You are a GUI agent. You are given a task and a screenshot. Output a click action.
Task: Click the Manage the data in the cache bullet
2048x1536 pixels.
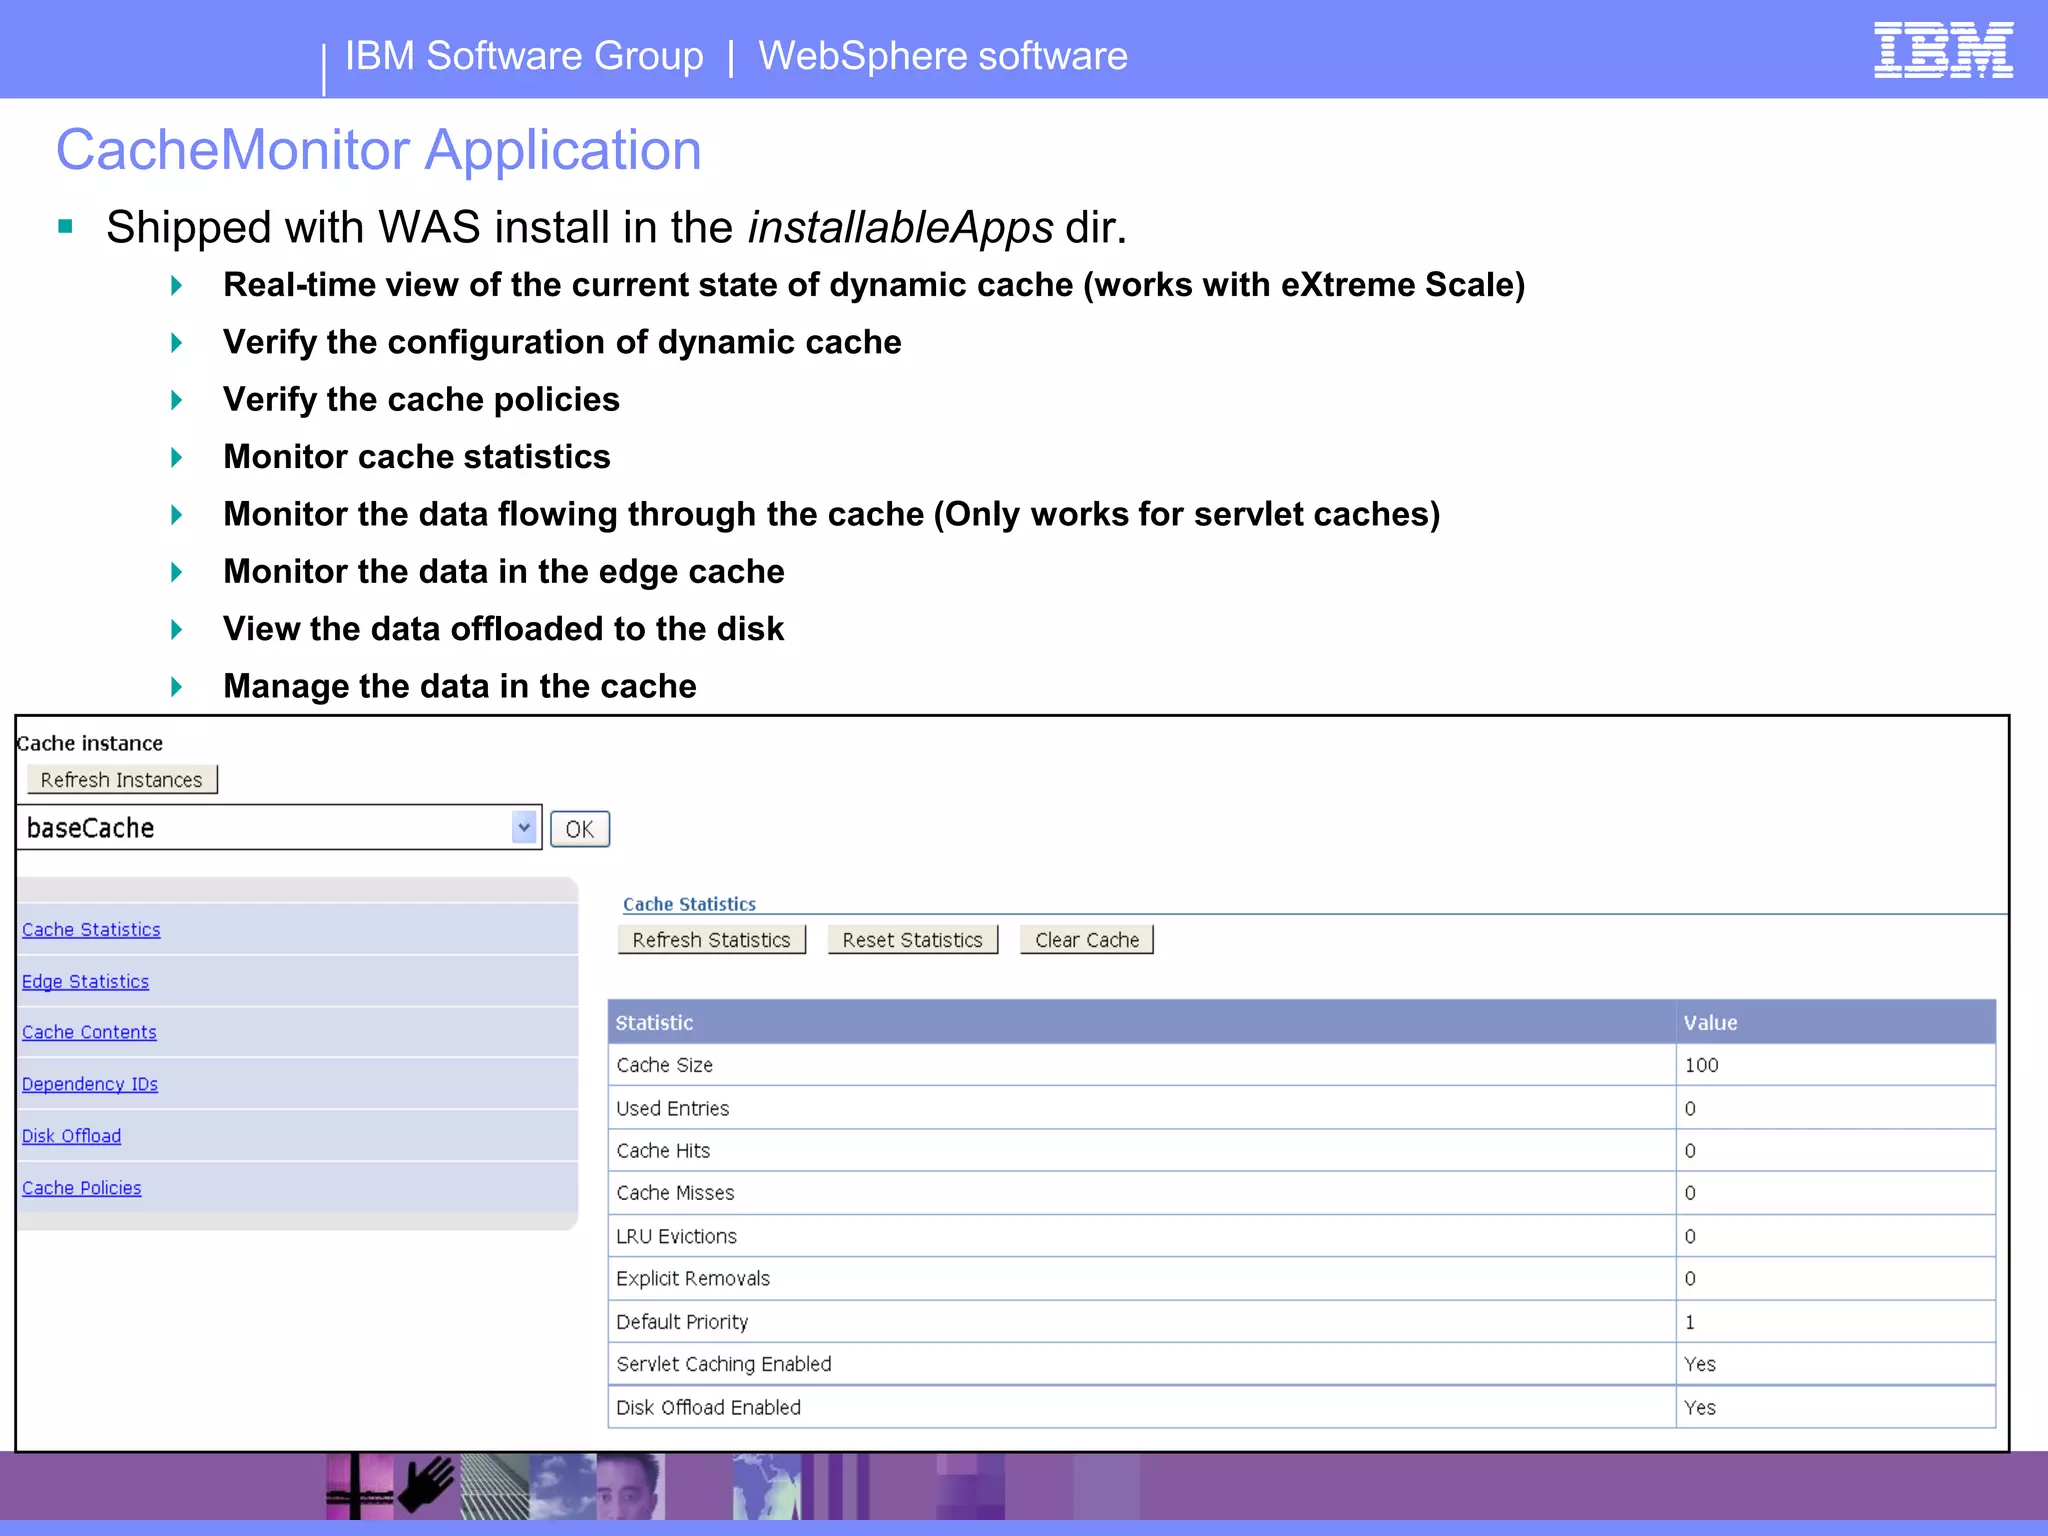tap(460, 687)
